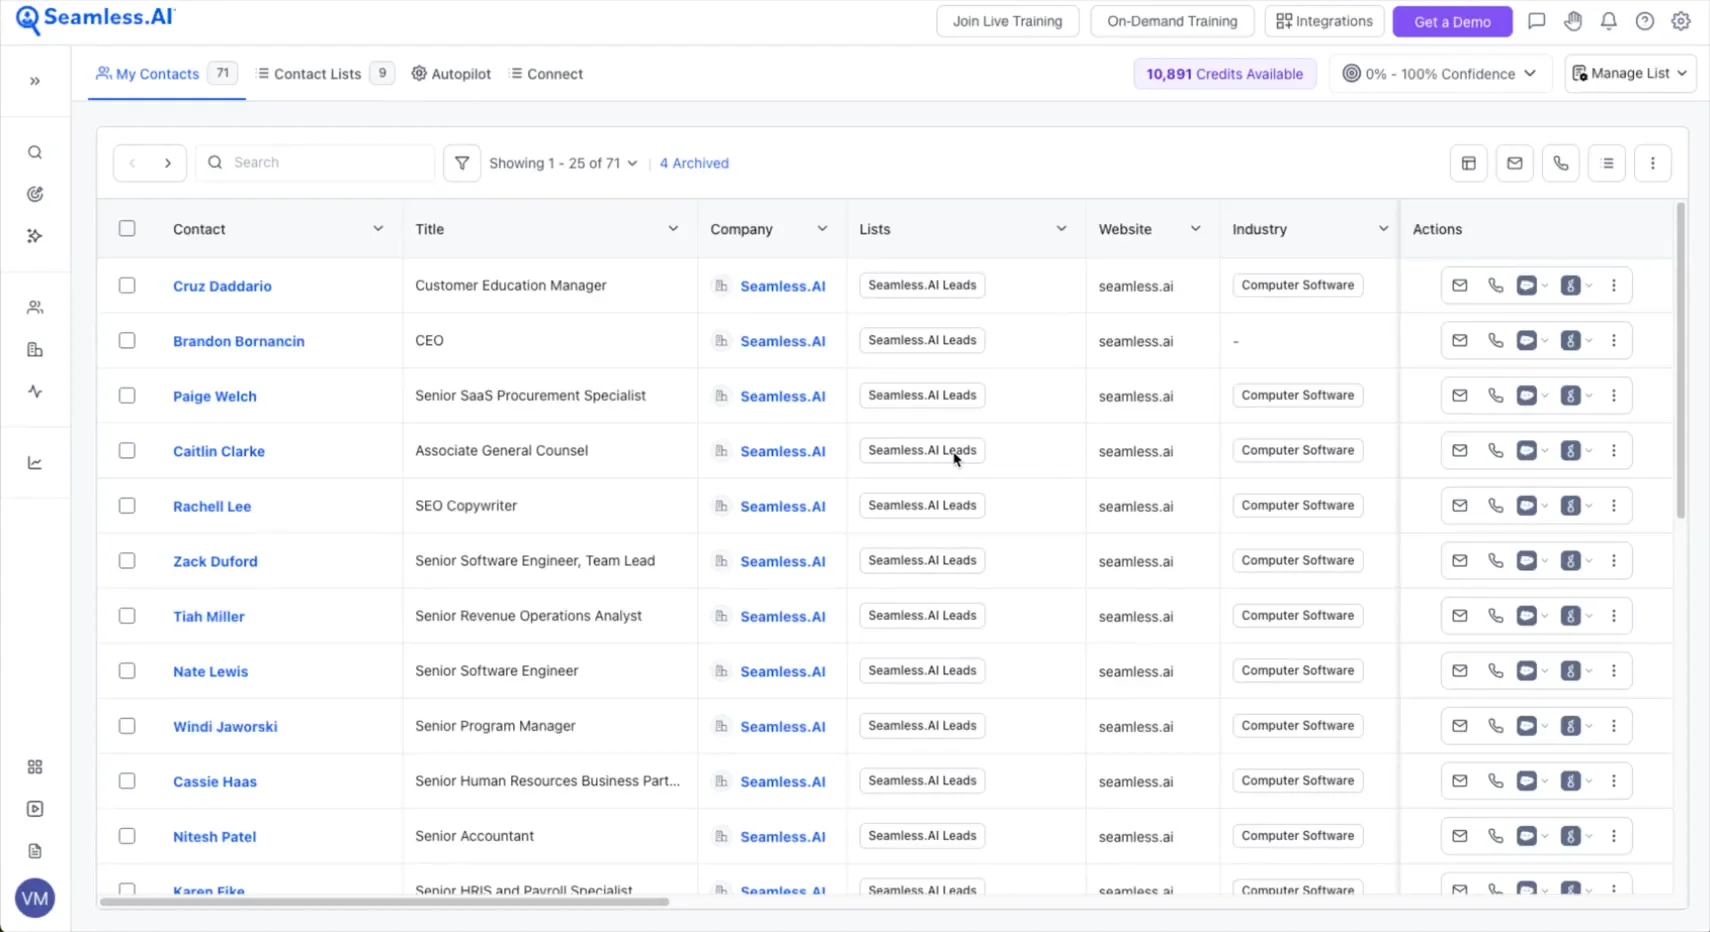Open the settings gear icon
Image resolution: width=1710 pixels, height=932 pixels.
pyautogui.click(x=1682, y=20)
